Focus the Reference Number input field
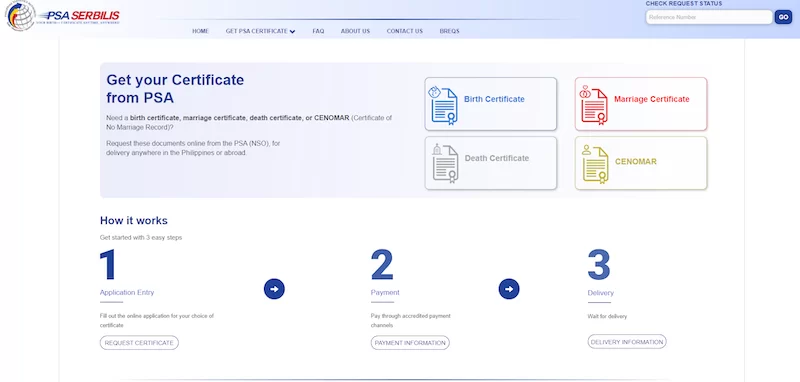Image resolution: width=800 pixels, height=382 pixels. point(709,17)
